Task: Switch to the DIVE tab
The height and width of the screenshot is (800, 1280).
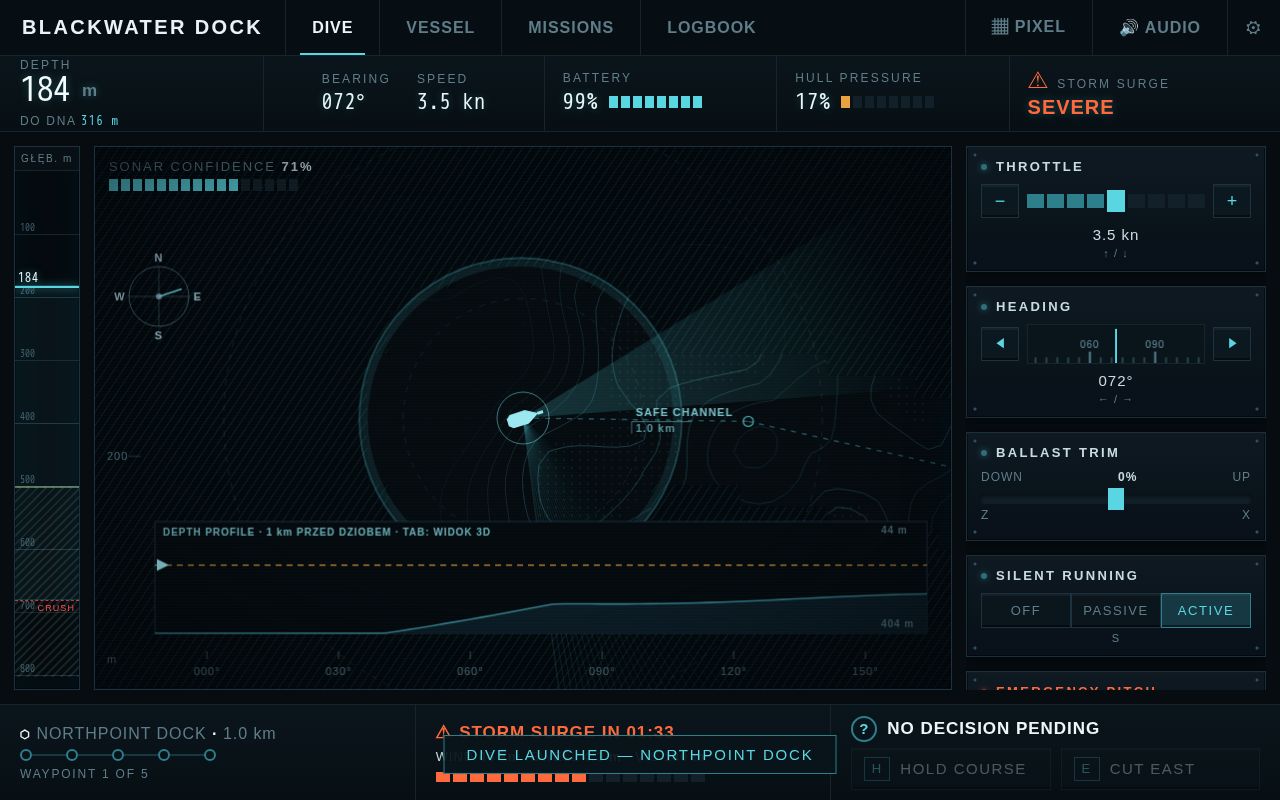Action: (x=332, y=27)
